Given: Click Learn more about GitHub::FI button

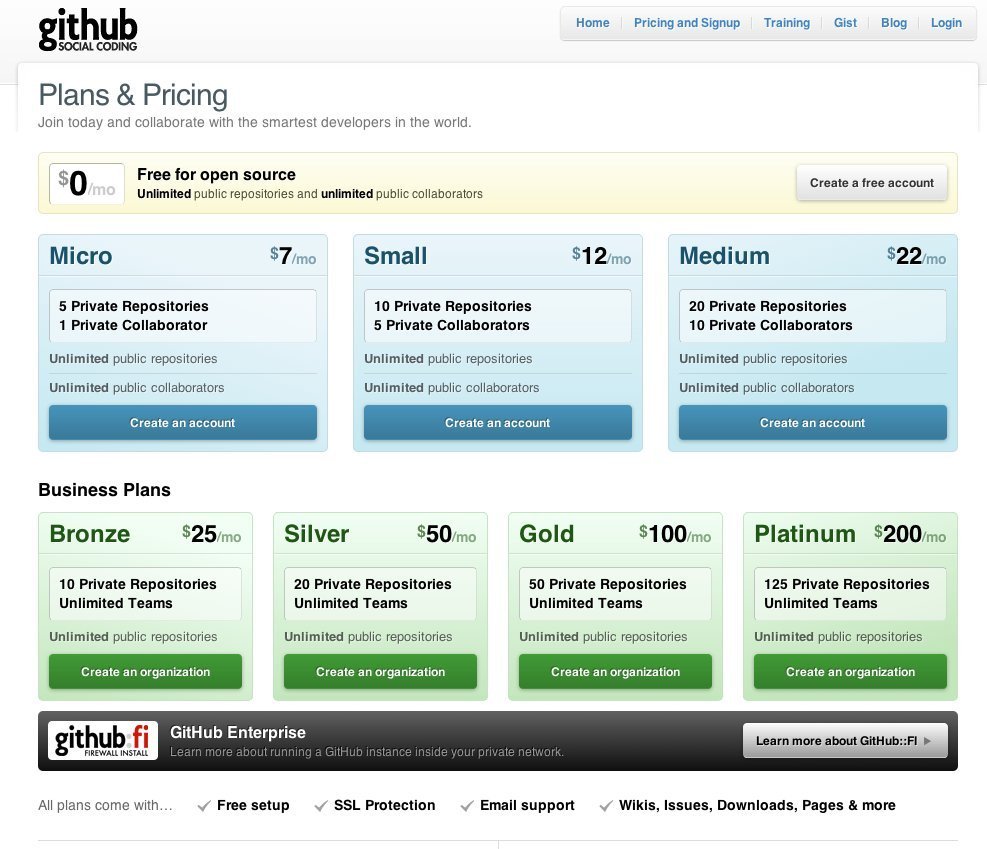Looking at the screenshot, I should point(844,741).
